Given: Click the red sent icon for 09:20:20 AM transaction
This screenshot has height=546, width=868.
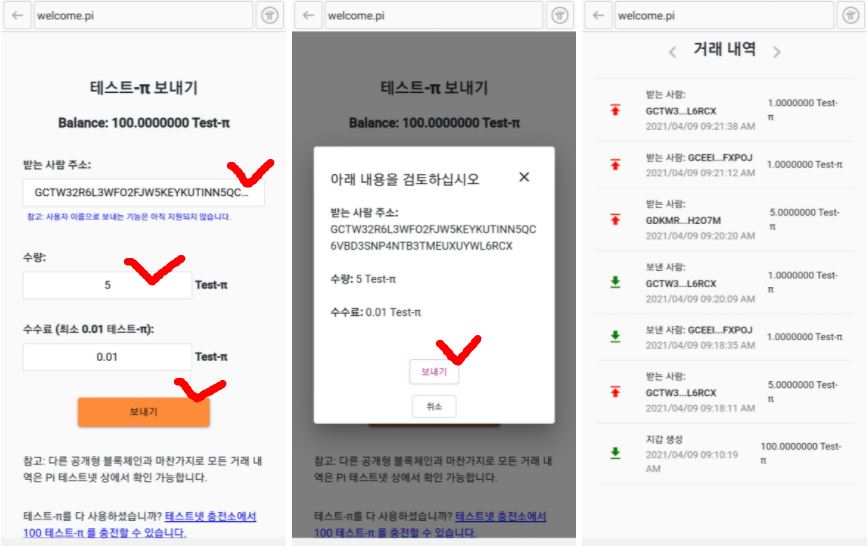Looking at the screenshot, I should 615,219.
